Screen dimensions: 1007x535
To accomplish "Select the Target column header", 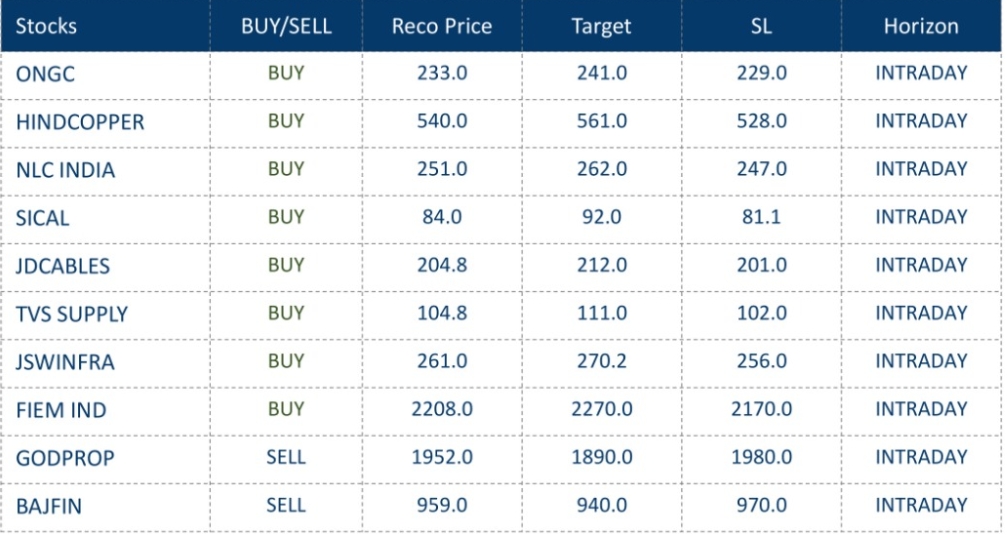I will point(601,26).
